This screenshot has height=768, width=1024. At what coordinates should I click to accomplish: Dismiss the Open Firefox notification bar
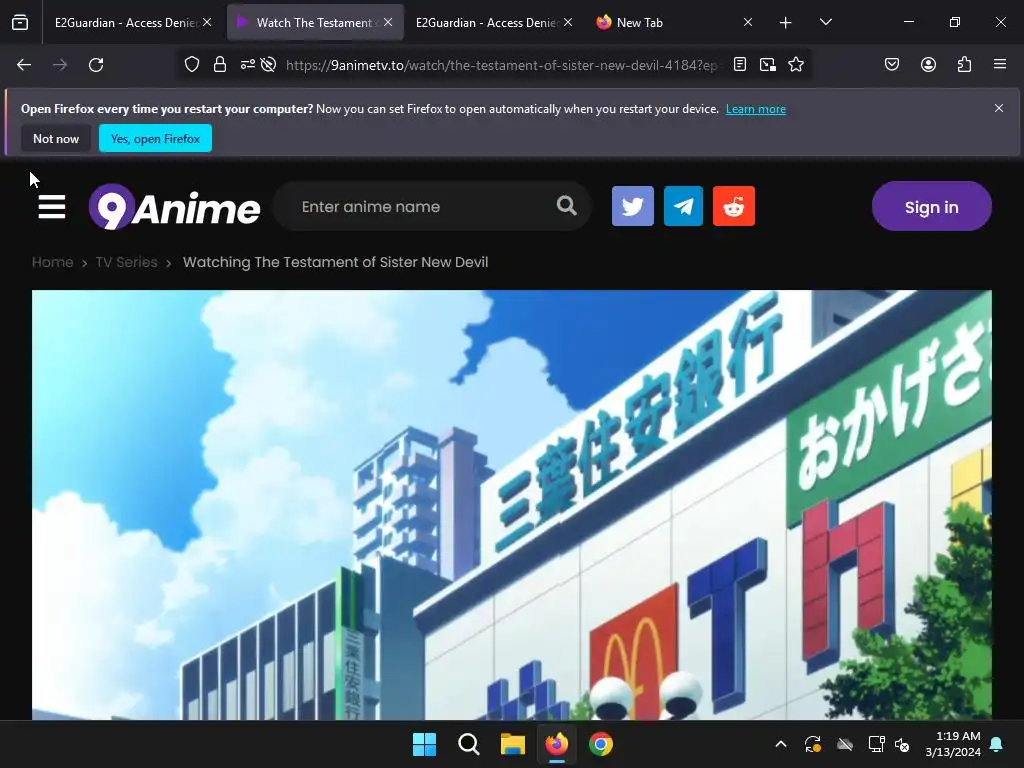(999, 108)
